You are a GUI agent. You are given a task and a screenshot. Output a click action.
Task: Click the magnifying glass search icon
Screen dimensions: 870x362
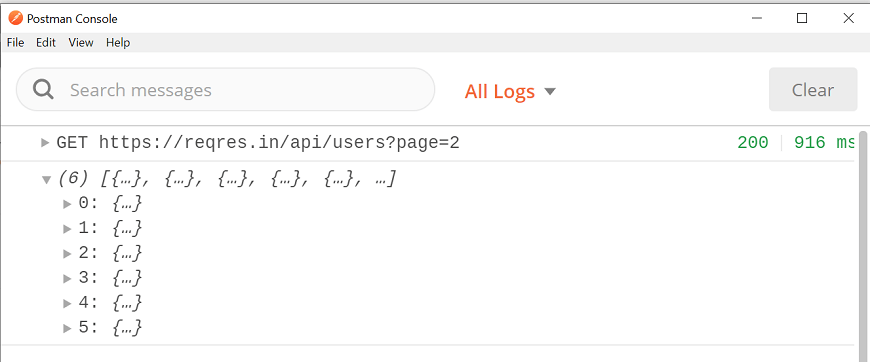click(43, 89)
